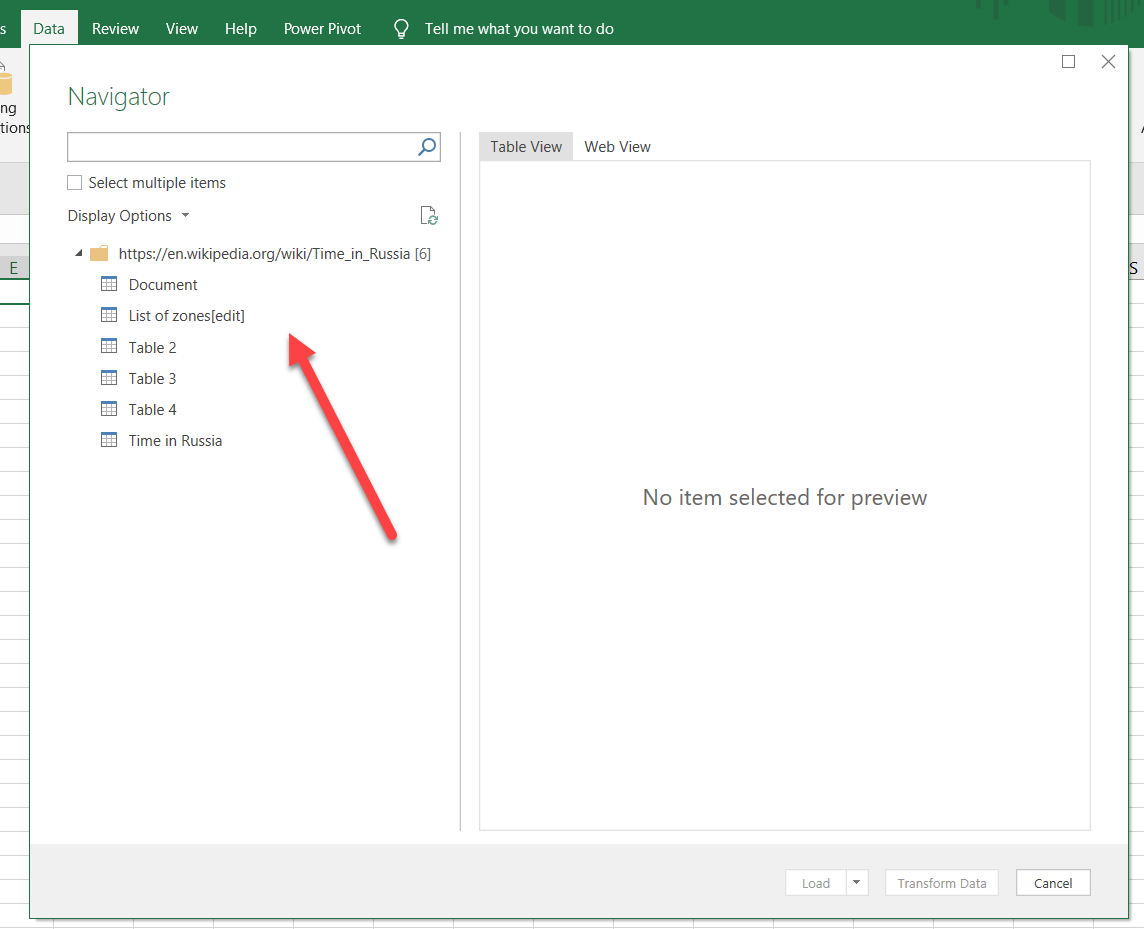Click the table icon beside Document
Image resolution: width=1144 pixels, height=929 pixels.
click(x=109, y=284)
